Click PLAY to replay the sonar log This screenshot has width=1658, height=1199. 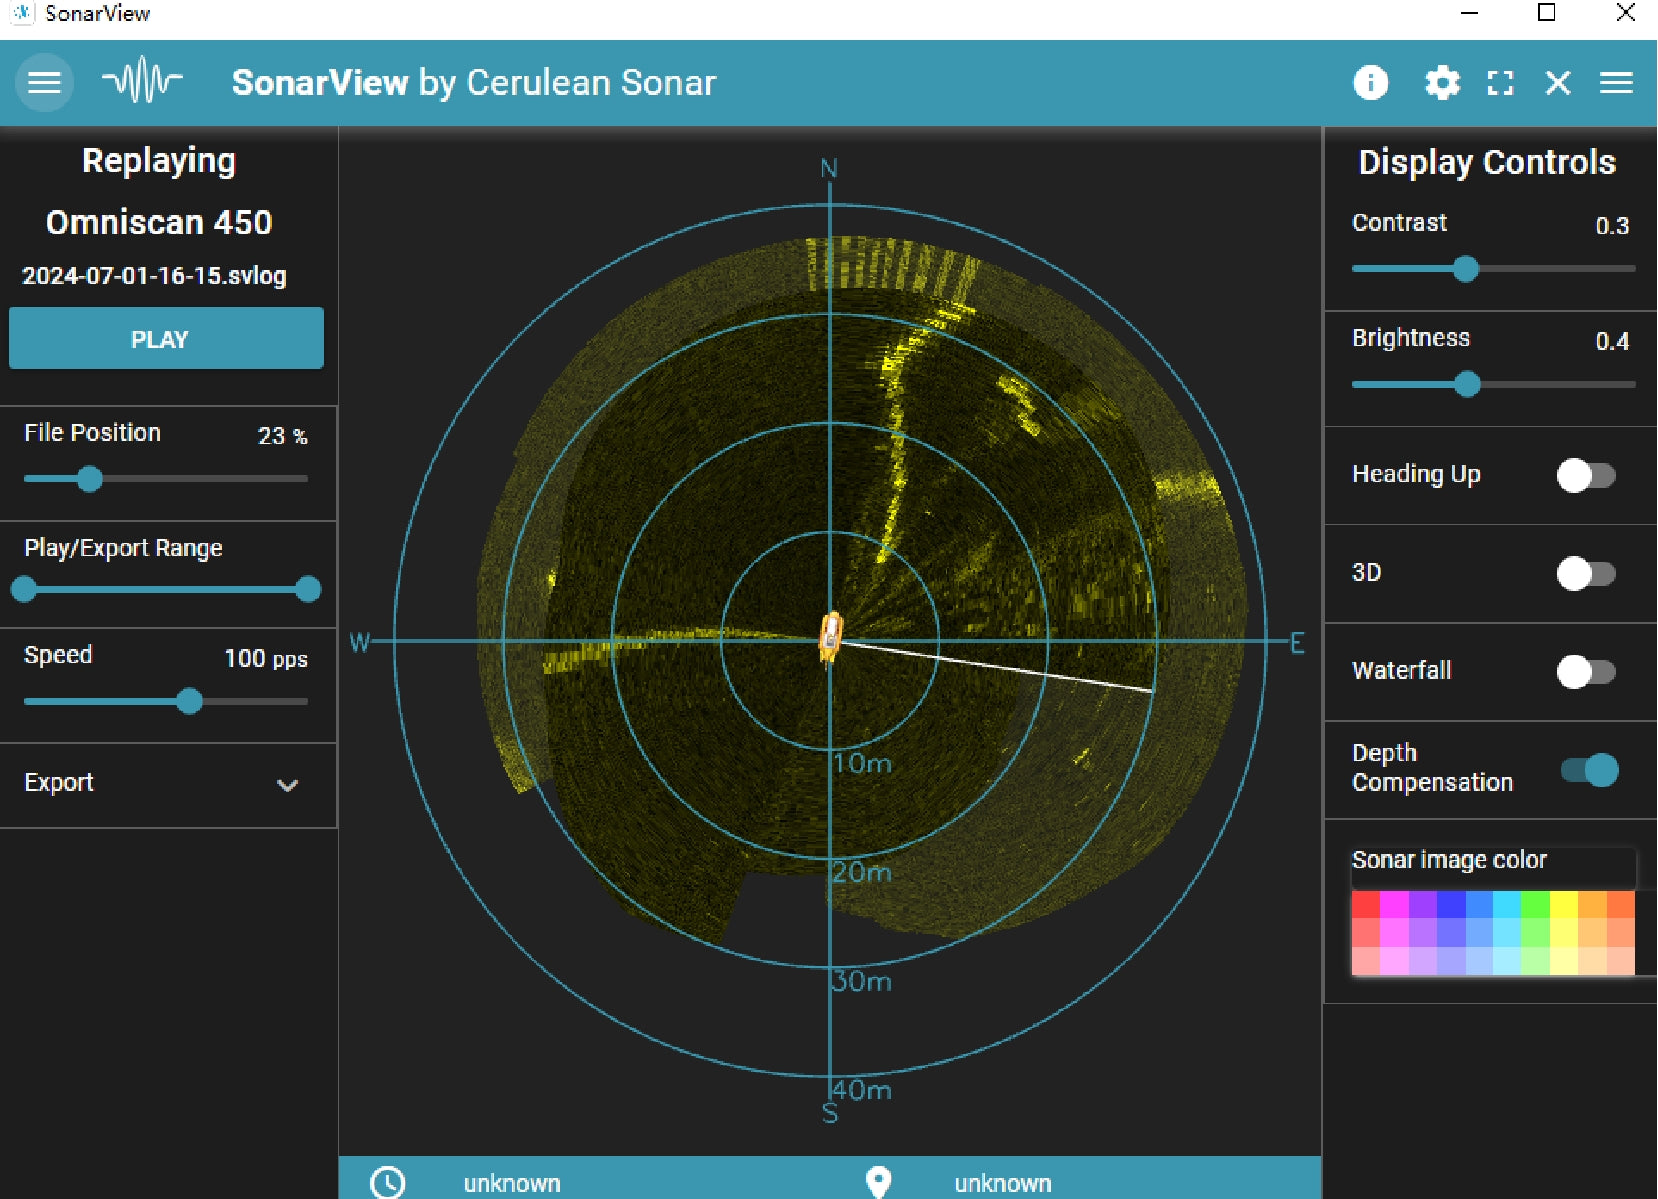click(166, 338)
